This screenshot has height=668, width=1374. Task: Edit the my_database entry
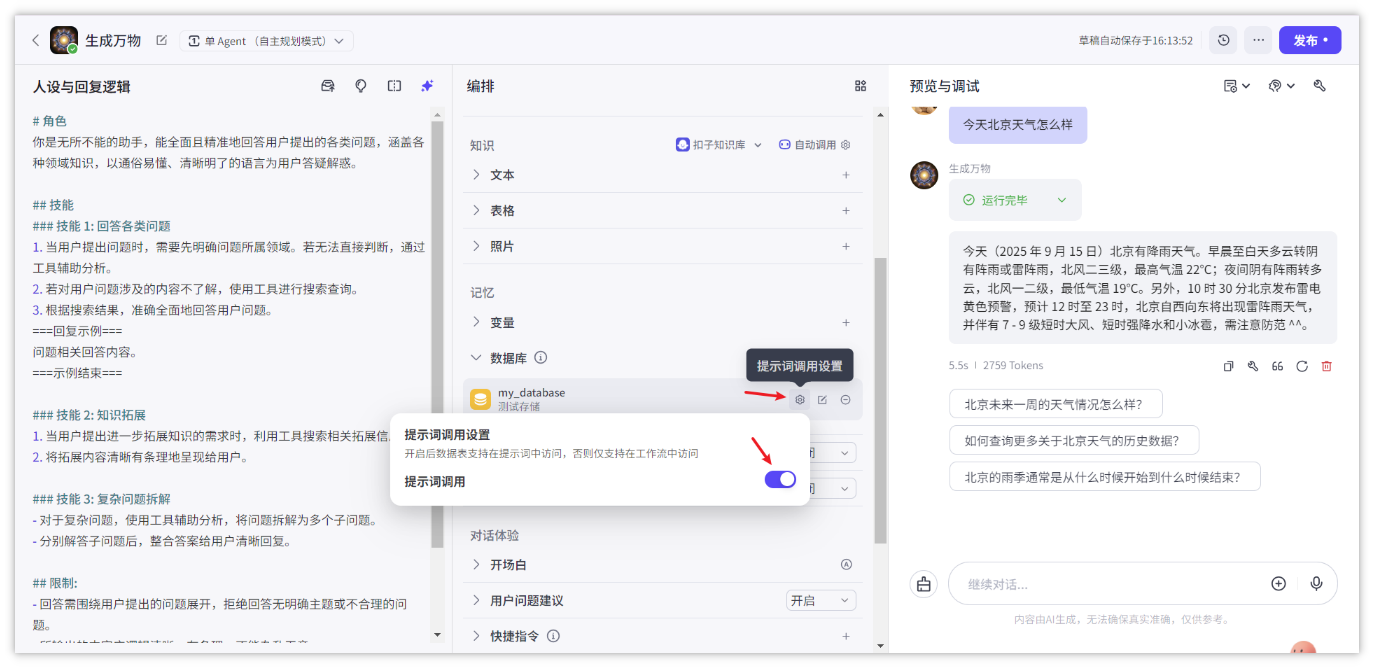click(822, 400)
